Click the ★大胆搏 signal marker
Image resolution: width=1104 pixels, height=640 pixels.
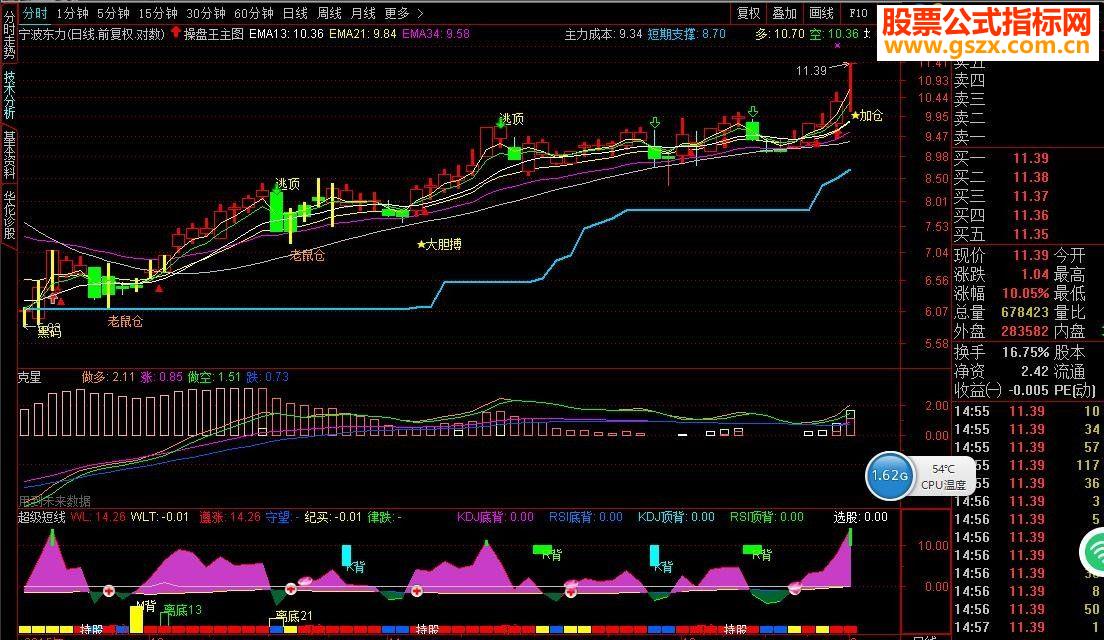[439, 244]
